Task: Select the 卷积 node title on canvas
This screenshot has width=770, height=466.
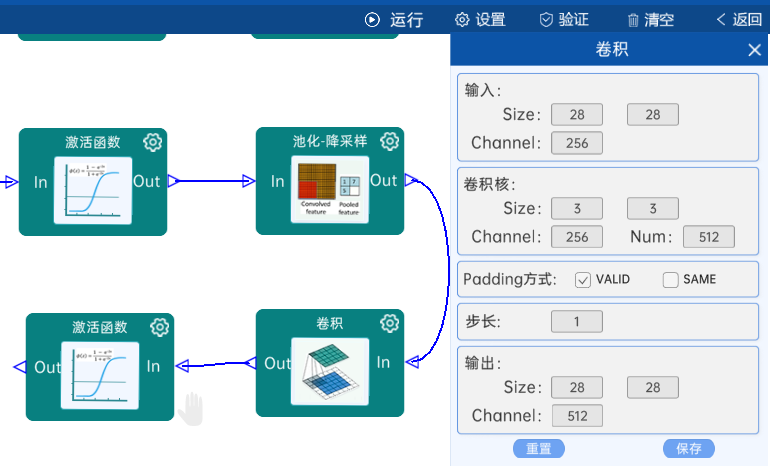Action: (x=330, y=323)
